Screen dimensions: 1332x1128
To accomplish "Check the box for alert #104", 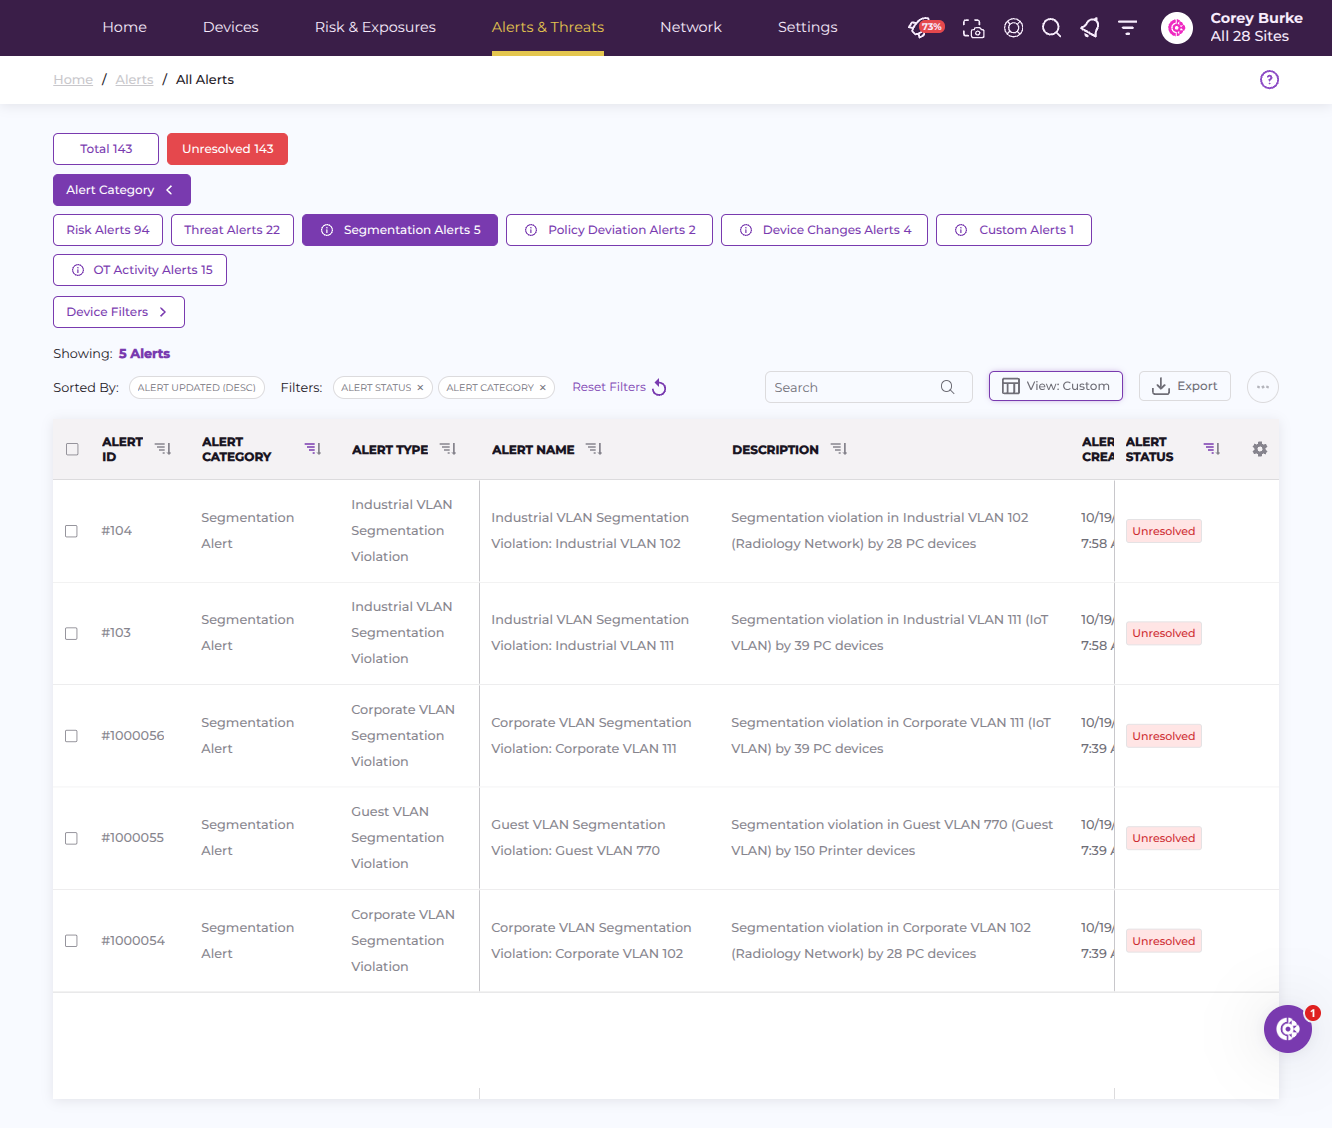I will coord(71,531).
